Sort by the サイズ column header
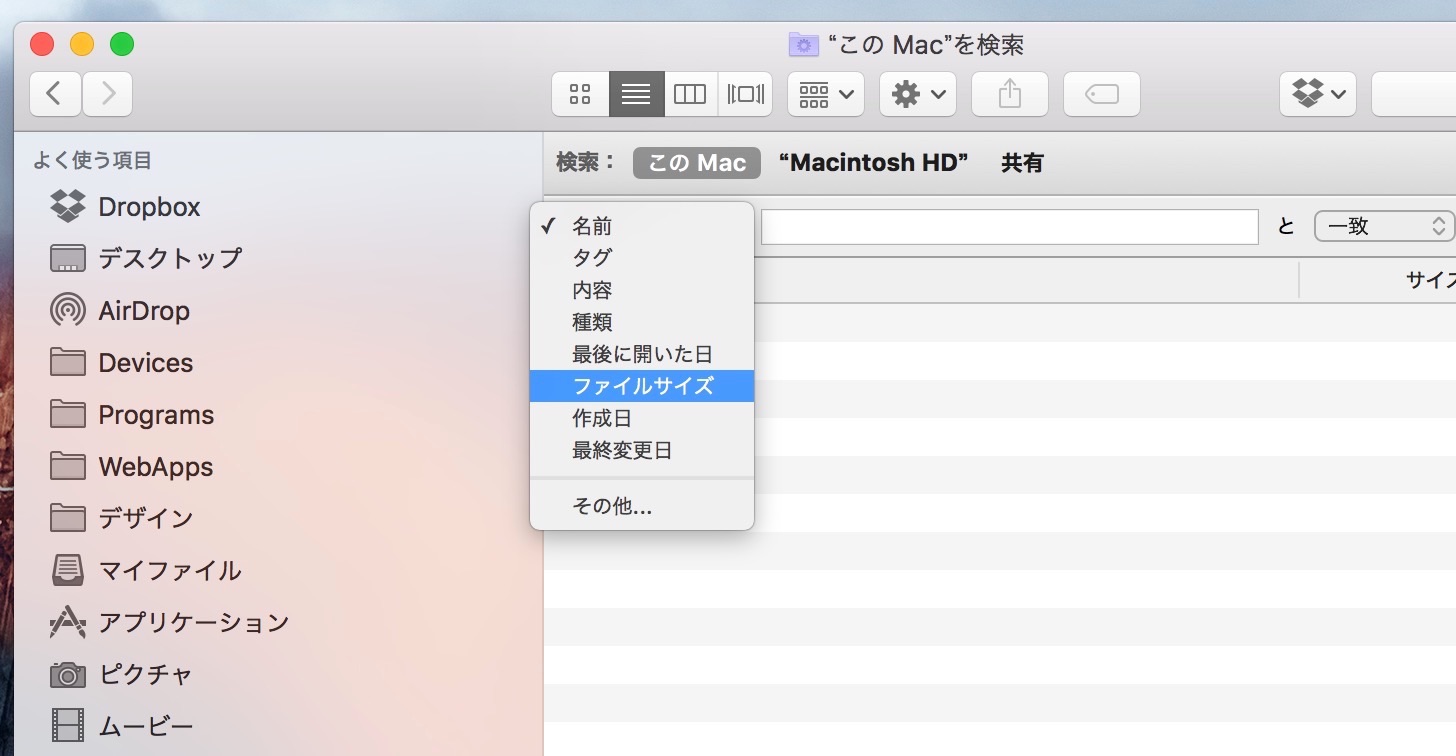This screenshot has width=1456, height=756. click(x=1378, y=281)
